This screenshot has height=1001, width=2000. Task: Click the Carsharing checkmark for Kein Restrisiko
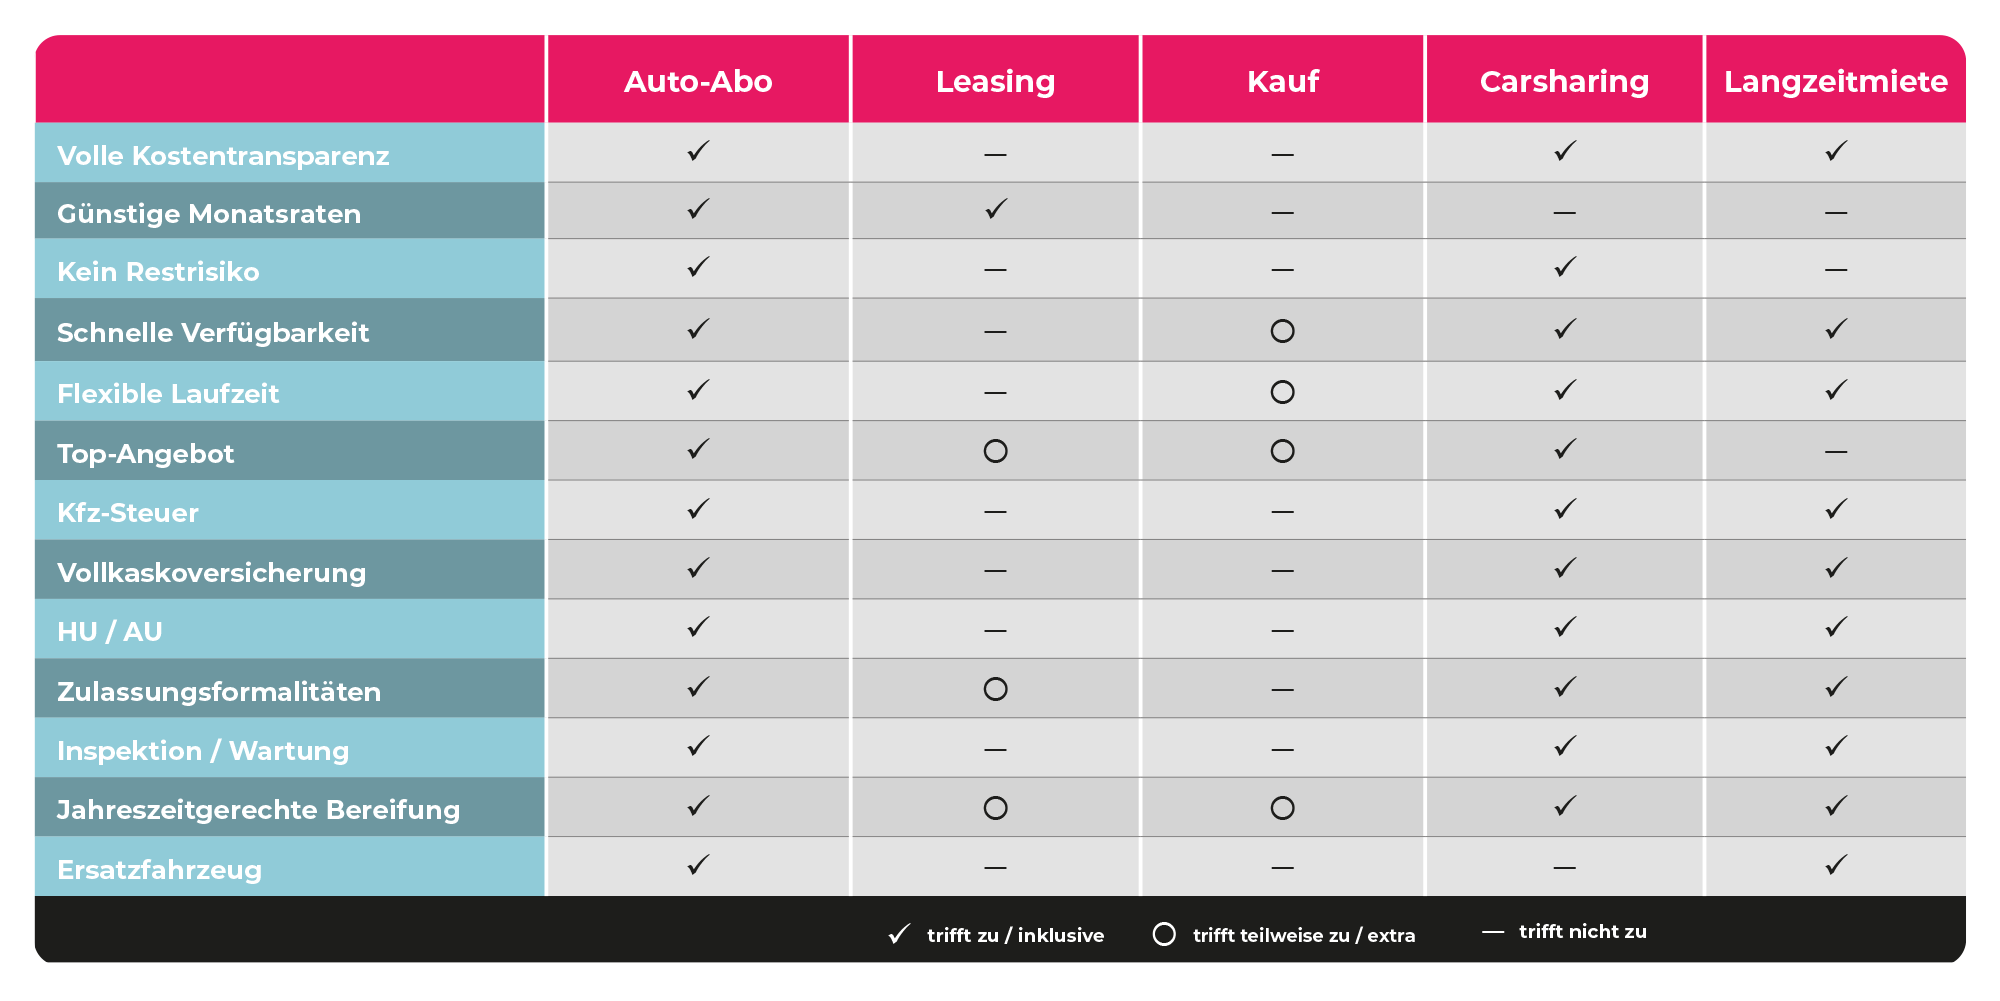(1565, 267)
